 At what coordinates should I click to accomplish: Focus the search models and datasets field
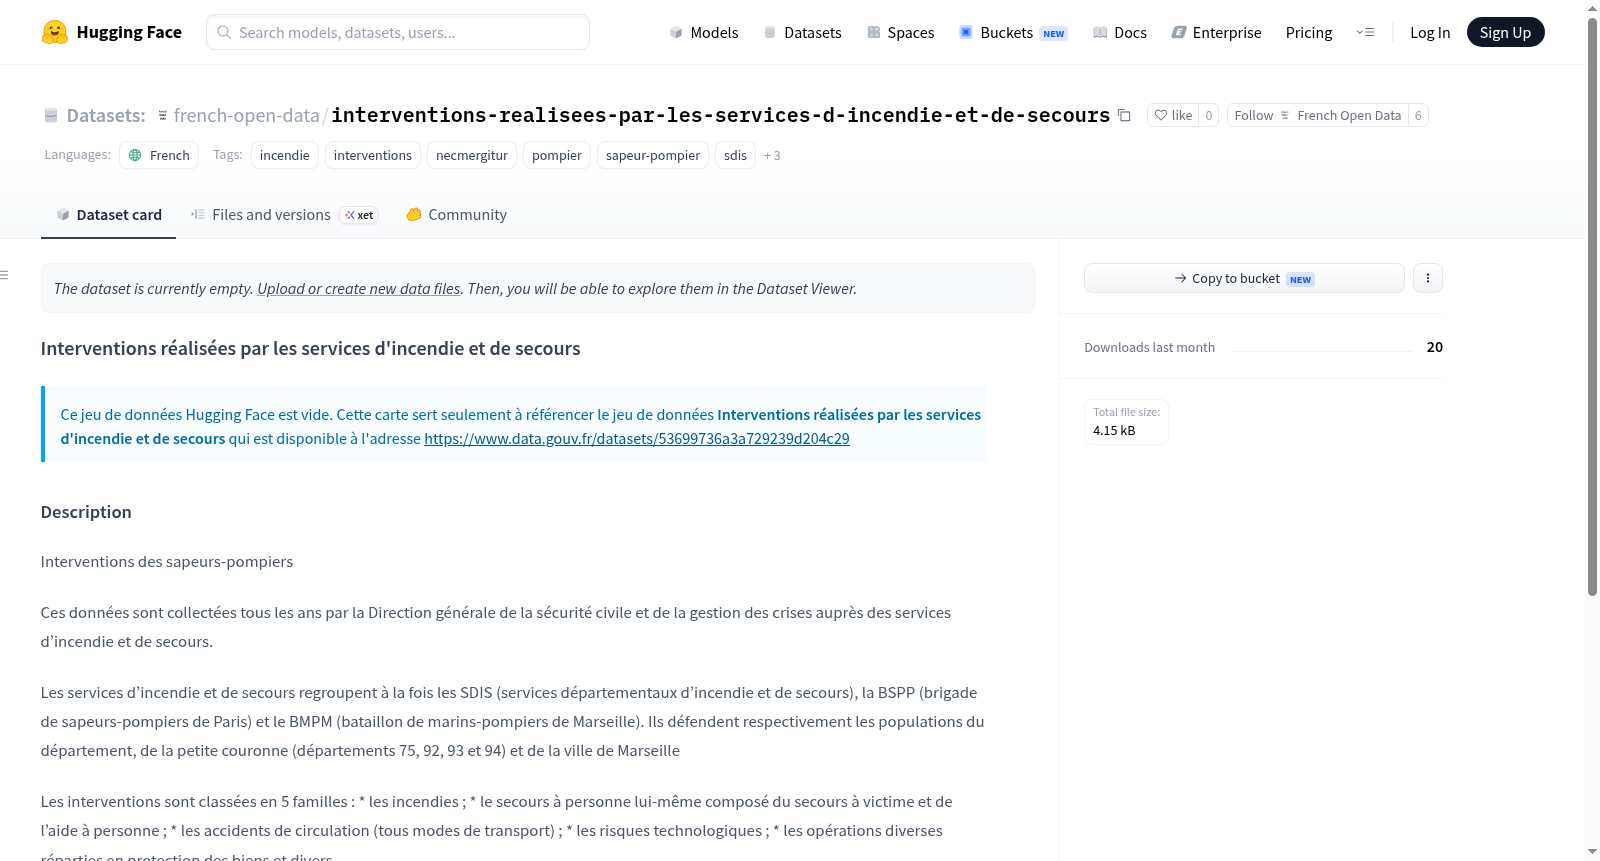click(398, 32)
